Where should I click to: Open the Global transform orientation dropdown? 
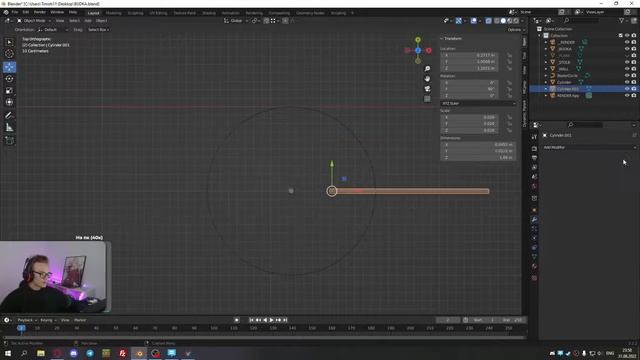236,20
